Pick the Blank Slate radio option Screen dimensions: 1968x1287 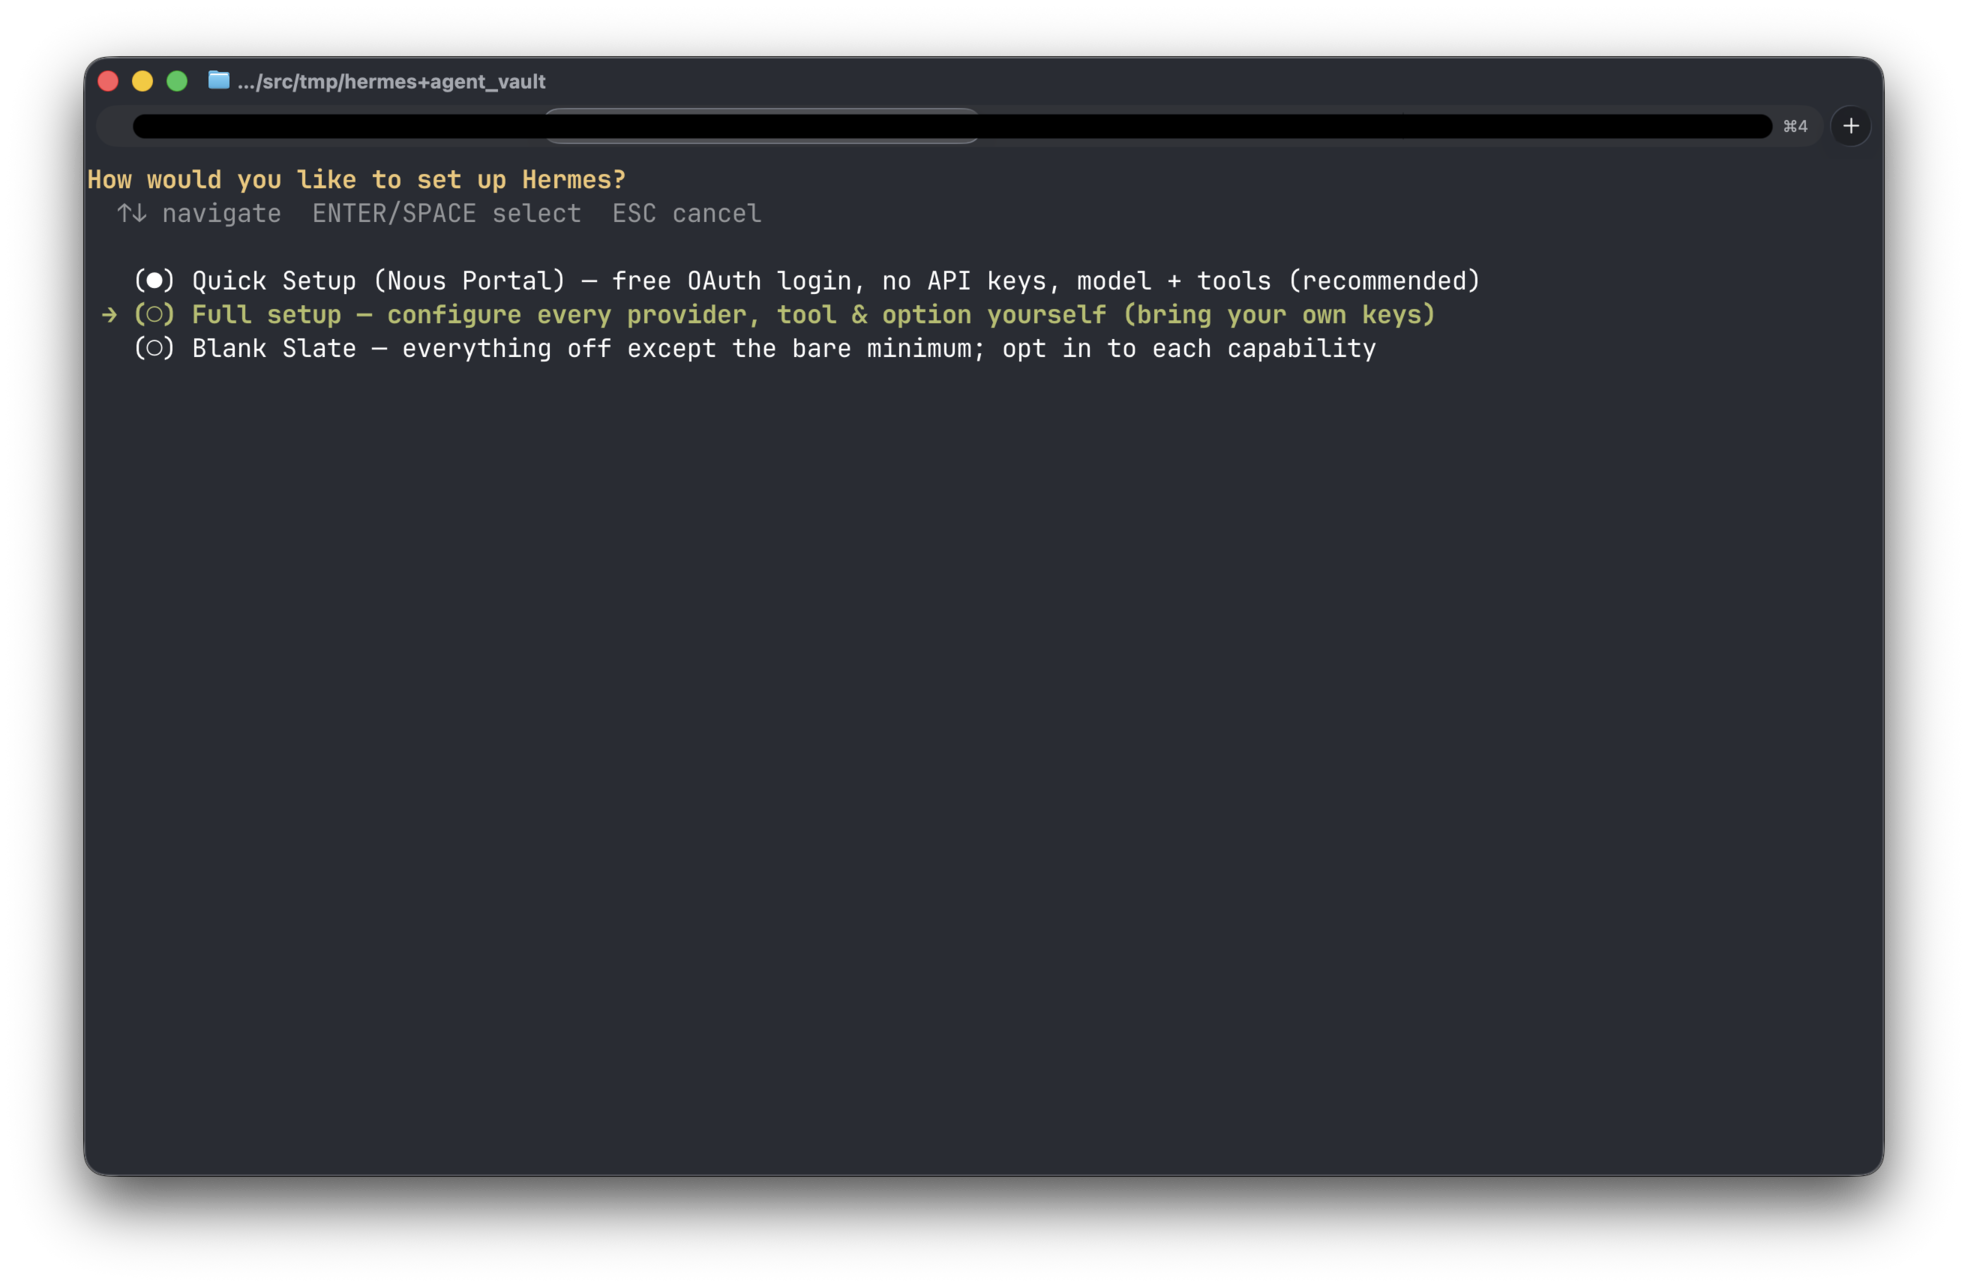154,349
